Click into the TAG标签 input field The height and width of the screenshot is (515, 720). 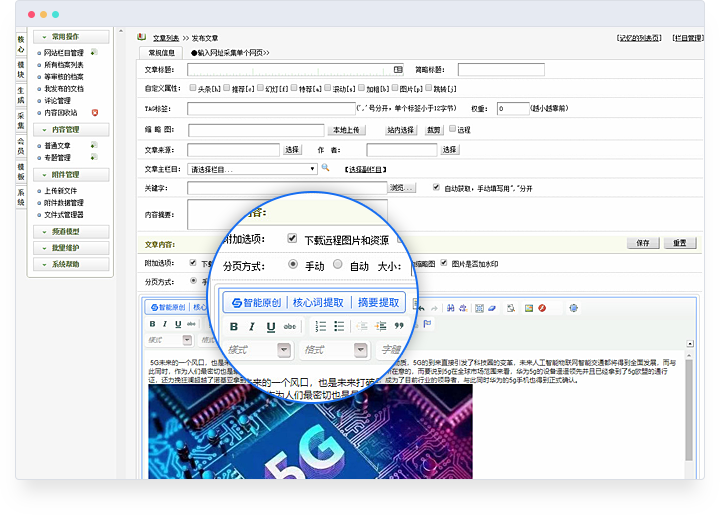tap(271, 109)
